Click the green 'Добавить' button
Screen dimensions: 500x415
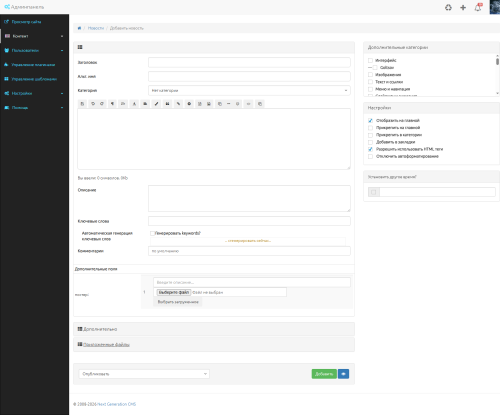pyautogui.click(x=324, y=374)
